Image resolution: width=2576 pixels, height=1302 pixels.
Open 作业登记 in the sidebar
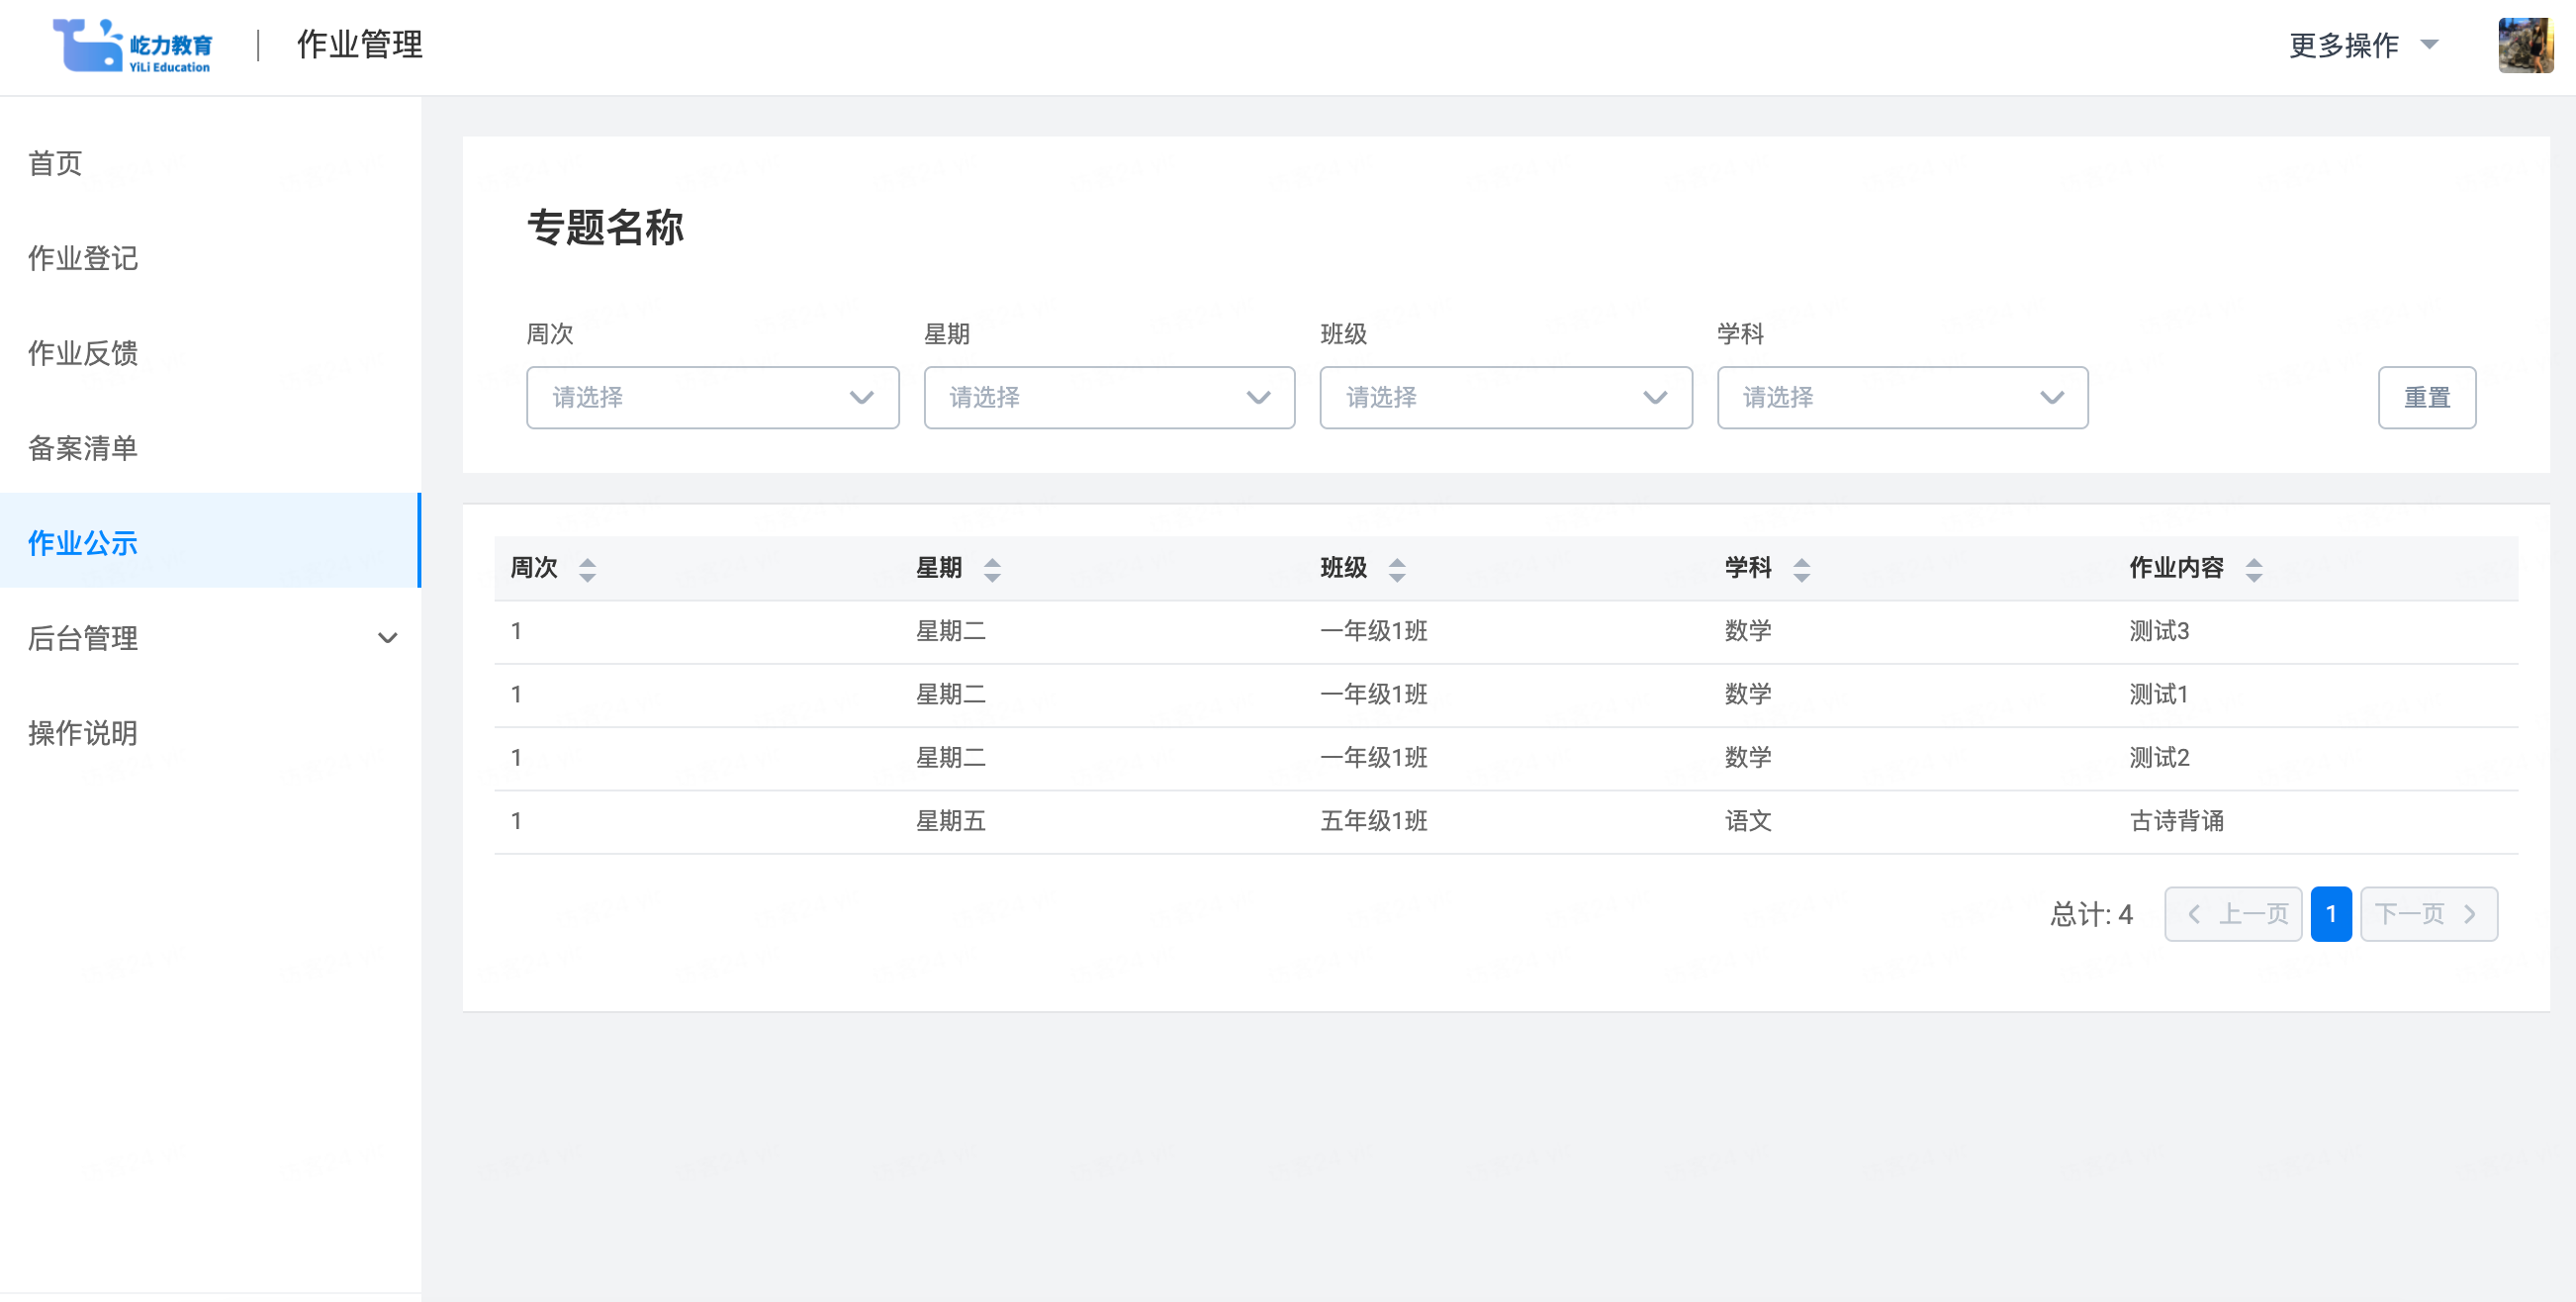tap(83, 258)
